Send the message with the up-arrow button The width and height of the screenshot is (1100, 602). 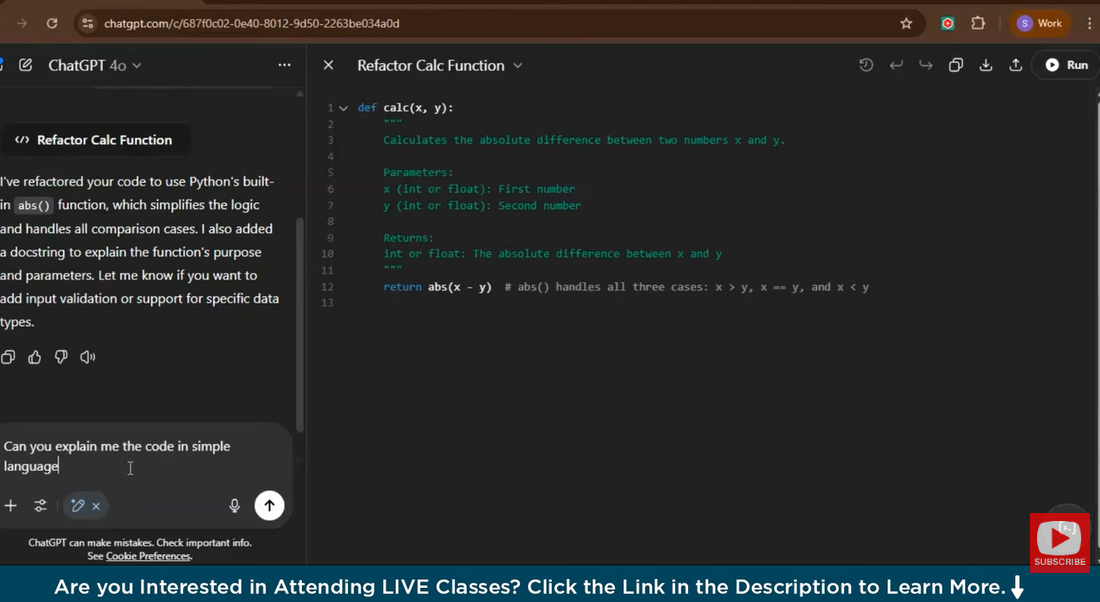tap(269, 506)
